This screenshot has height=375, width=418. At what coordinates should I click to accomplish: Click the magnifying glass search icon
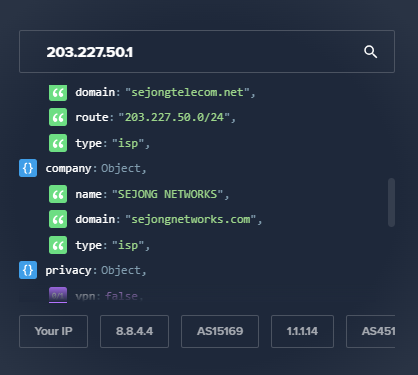[x=370, y=52]
